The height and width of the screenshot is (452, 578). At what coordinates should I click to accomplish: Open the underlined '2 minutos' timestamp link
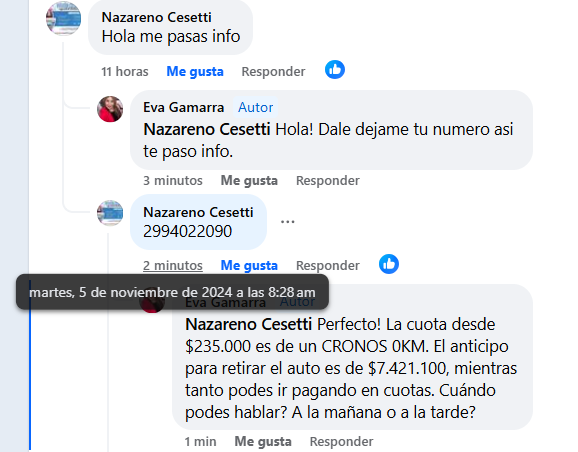click(173, 265)
